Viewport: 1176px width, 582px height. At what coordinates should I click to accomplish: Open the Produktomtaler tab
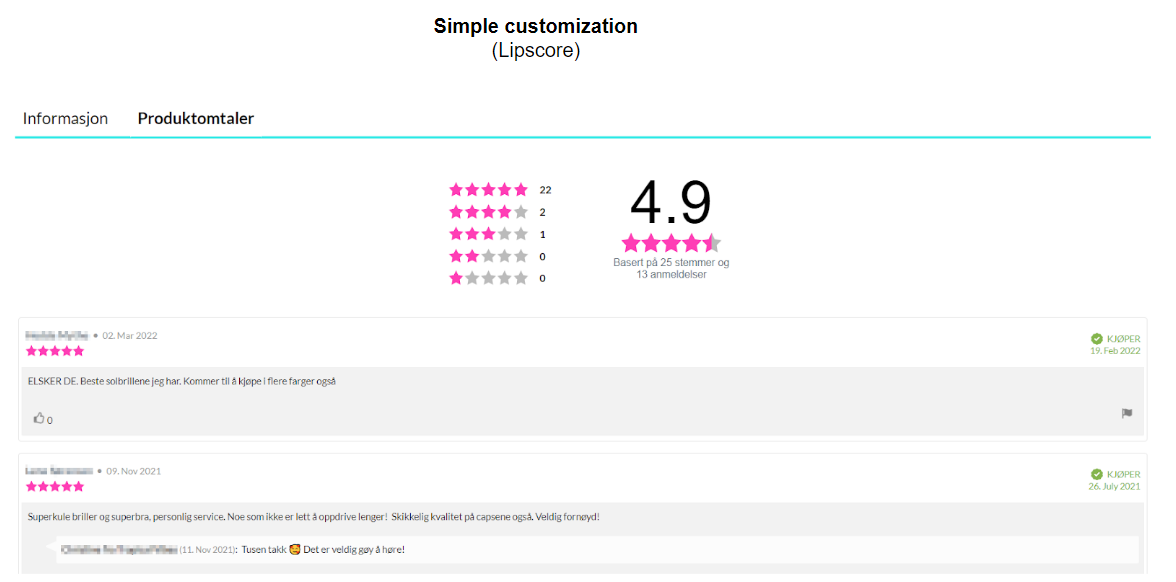pos(196,119)
